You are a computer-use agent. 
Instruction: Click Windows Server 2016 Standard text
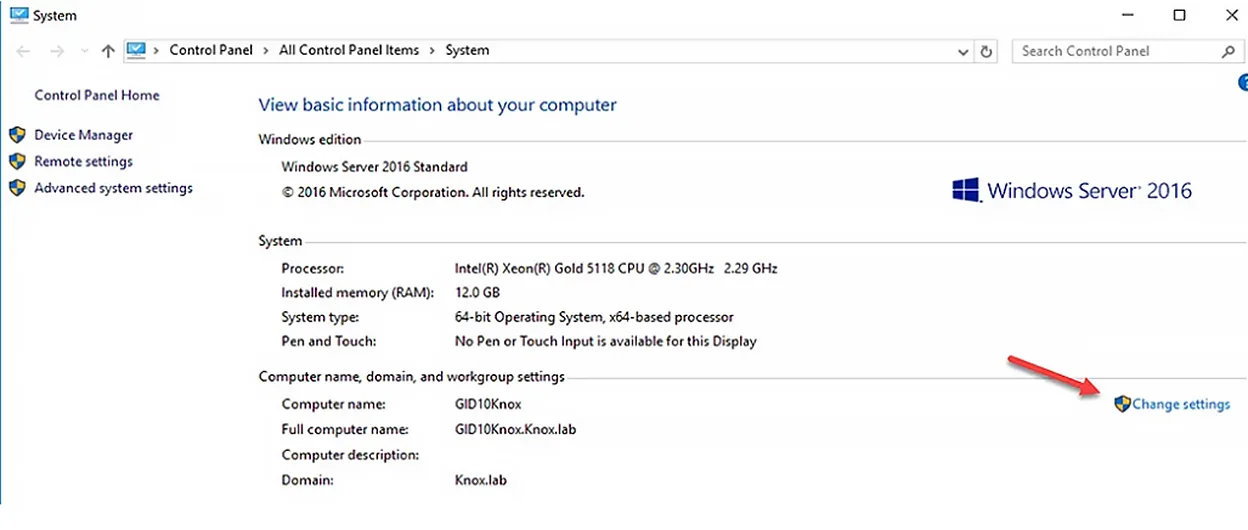(x=374, y=167)
